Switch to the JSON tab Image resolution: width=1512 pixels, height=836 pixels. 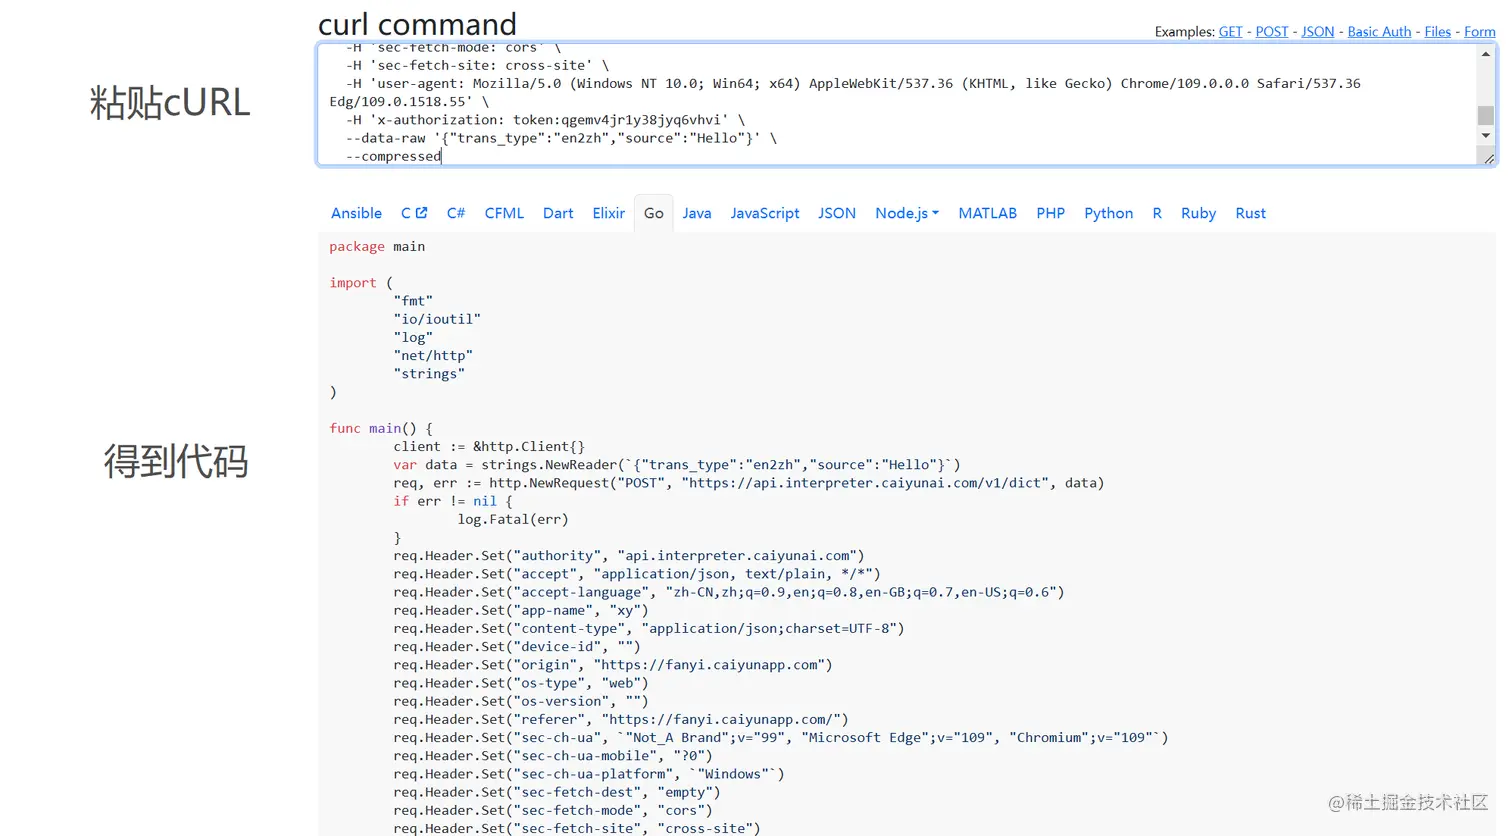click(837, 213)
